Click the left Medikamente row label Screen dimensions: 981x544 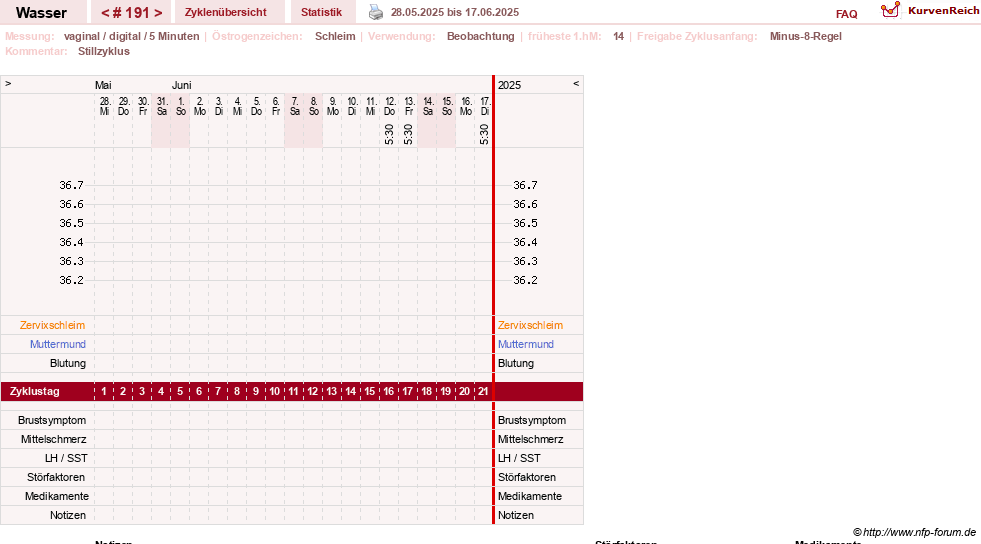(x=57, y=496)
